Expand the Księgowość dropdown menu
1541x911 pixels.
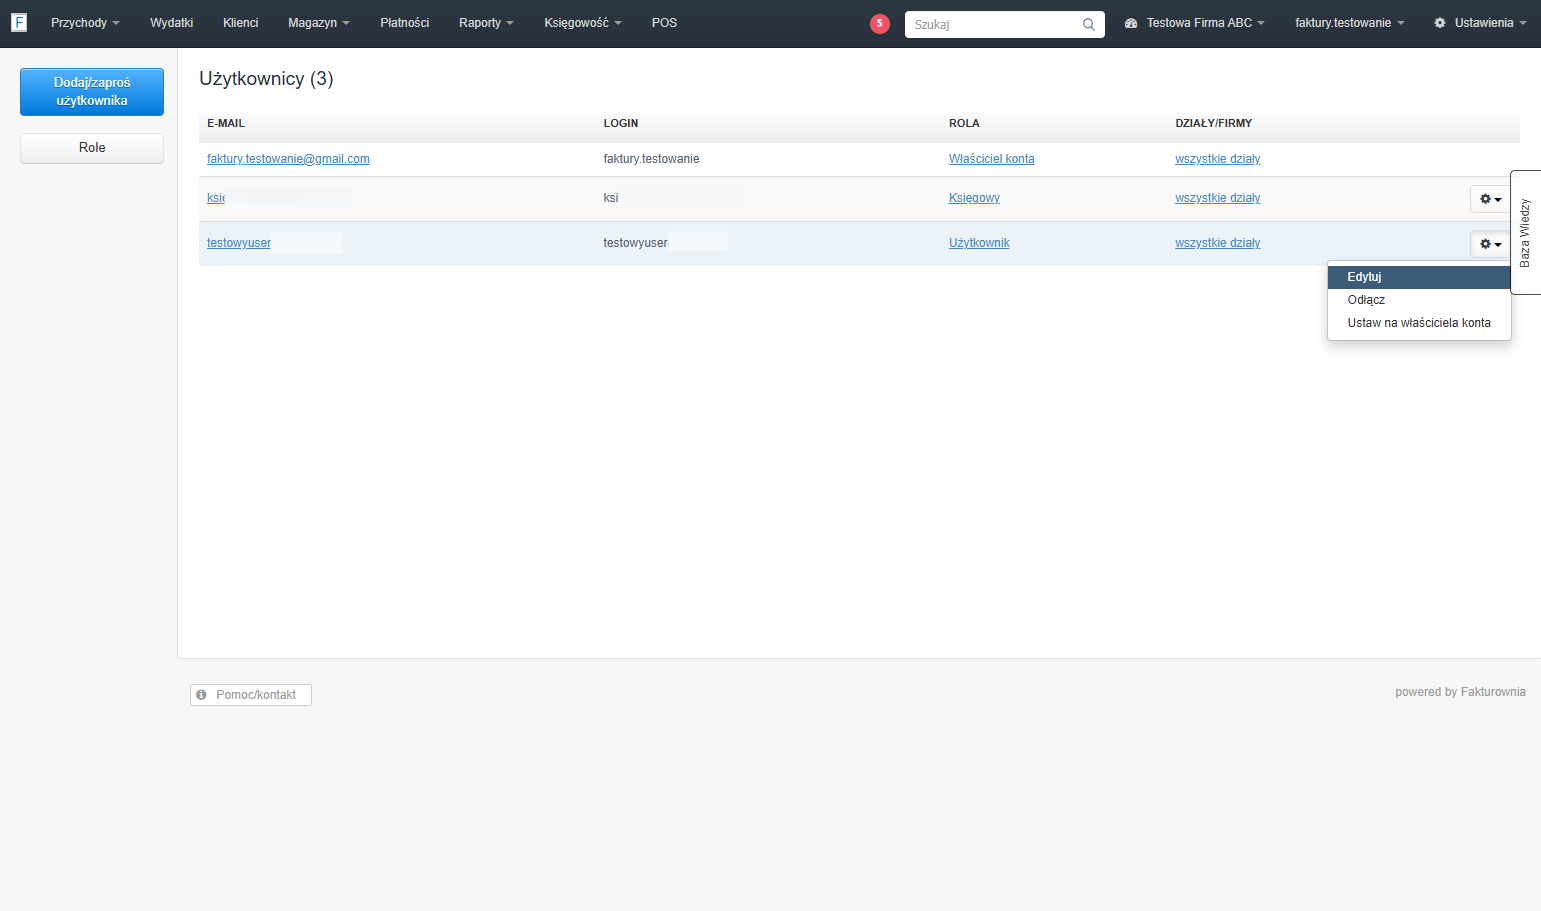(583, 23)
